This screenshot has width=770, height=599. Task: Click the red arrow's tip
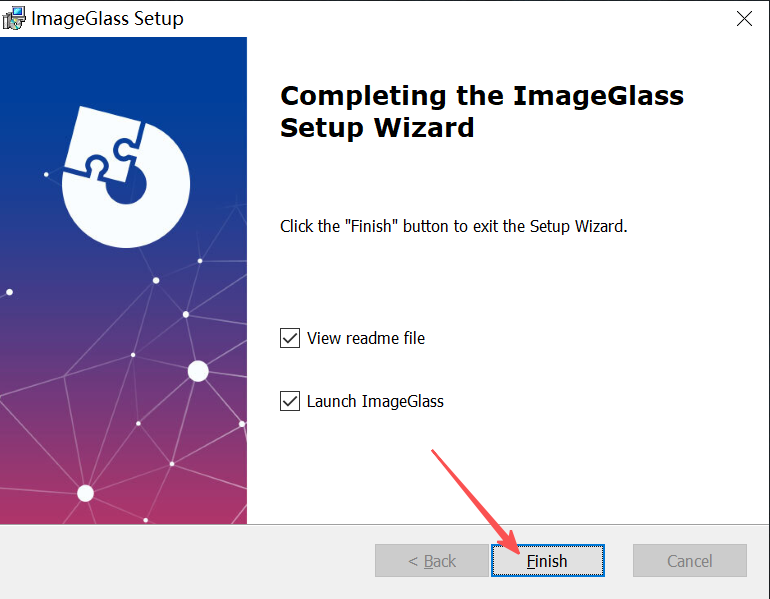tap(518, 552)
